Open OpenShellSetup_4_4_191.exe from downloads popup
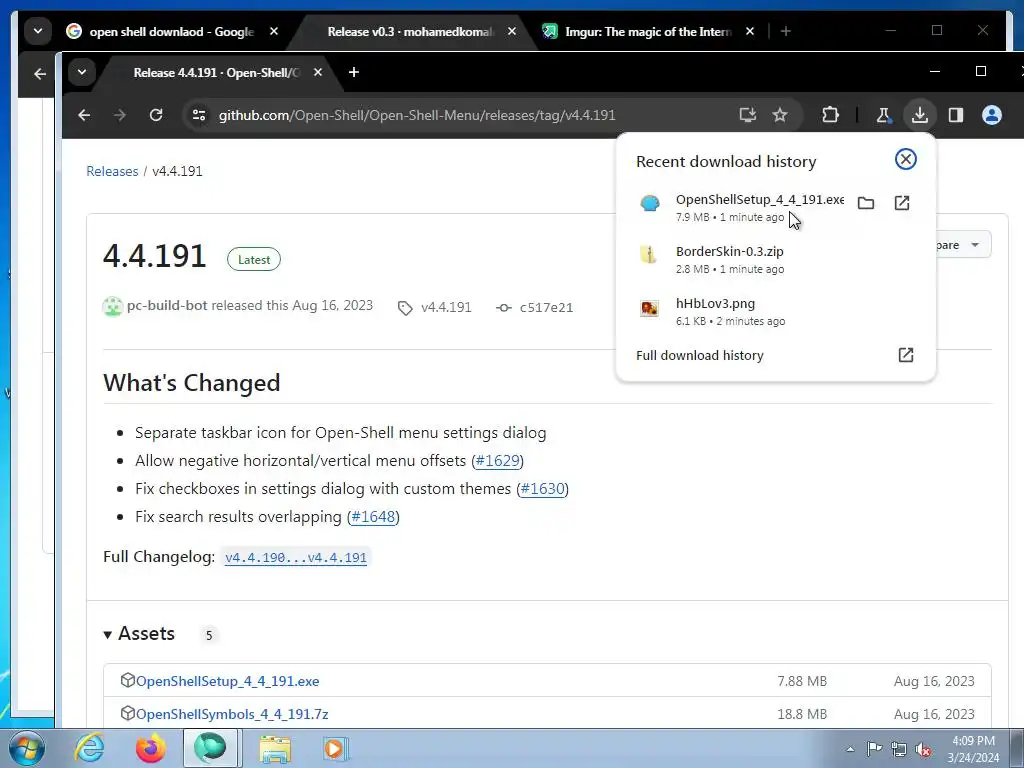The image size is (1024, 768). tap(901, 203)
